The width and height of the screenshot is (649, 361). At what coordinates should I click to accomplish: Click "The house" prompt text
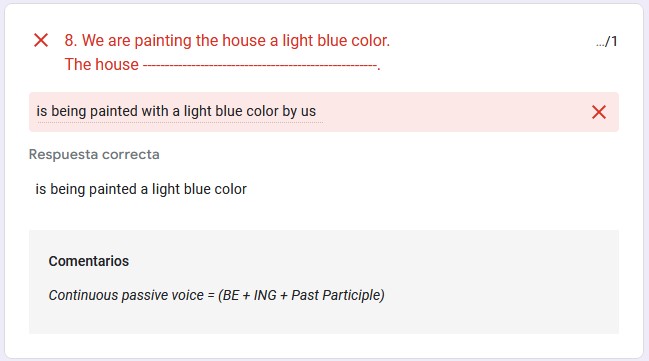(101, 65)
